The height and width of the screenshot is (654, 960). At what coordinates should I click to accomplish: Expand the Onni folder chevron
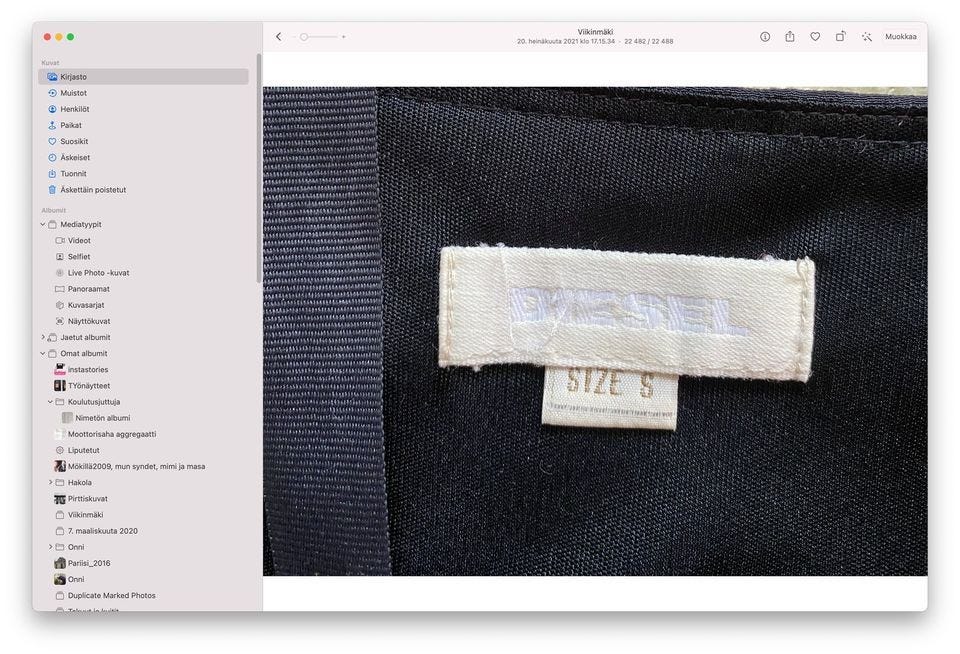coord(50,547)
